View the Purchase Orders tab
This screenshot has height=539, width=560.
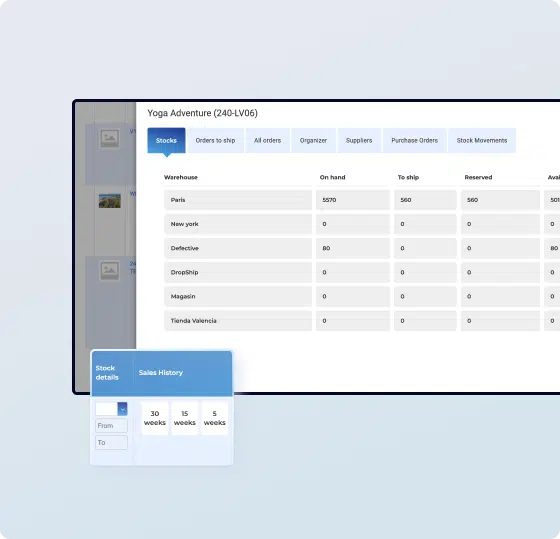415,140
